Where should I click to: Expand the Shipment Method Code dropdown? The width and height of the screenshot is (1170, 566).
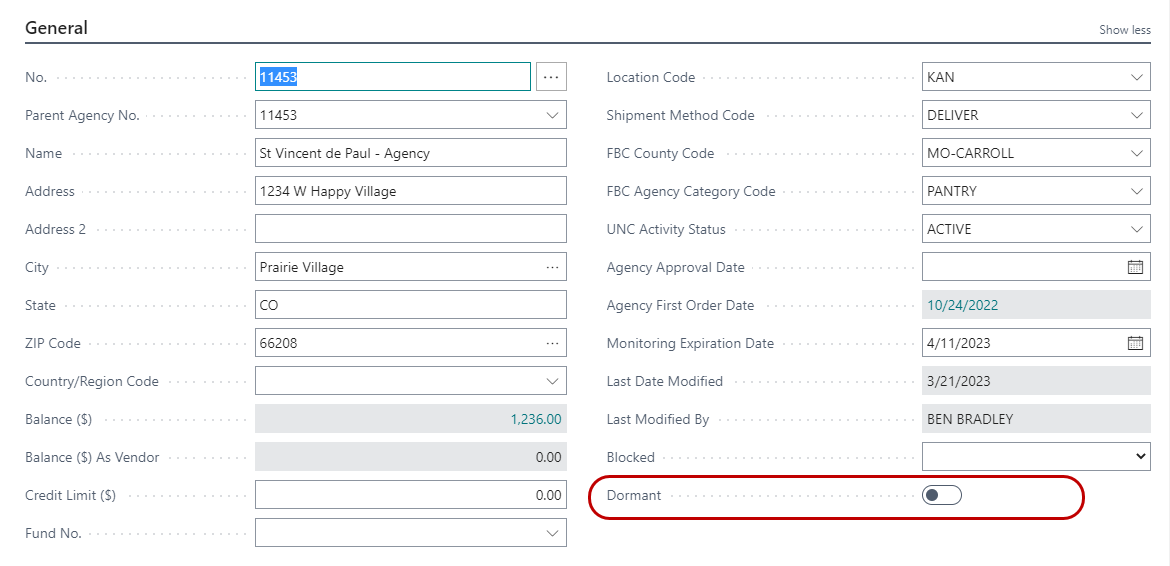(1136, 115)
